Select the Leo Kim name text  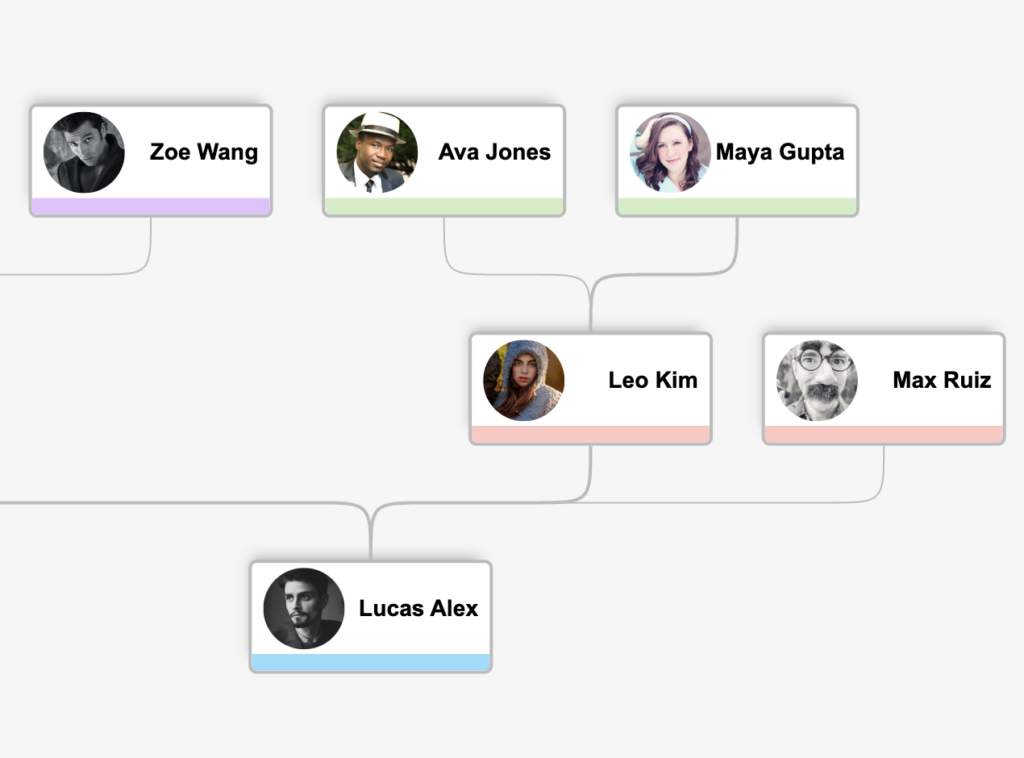coord(653,380)
